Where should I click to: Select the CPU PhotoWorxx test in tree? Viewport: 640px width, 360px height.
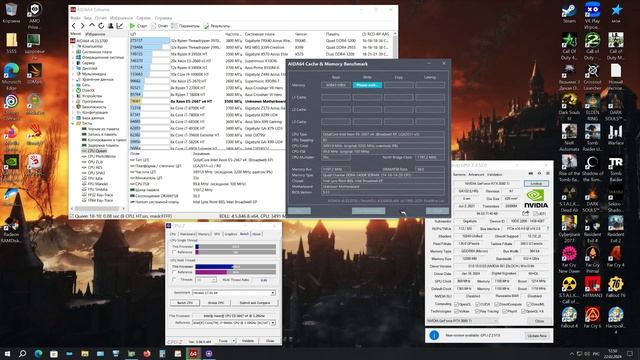tap(102, 156)
